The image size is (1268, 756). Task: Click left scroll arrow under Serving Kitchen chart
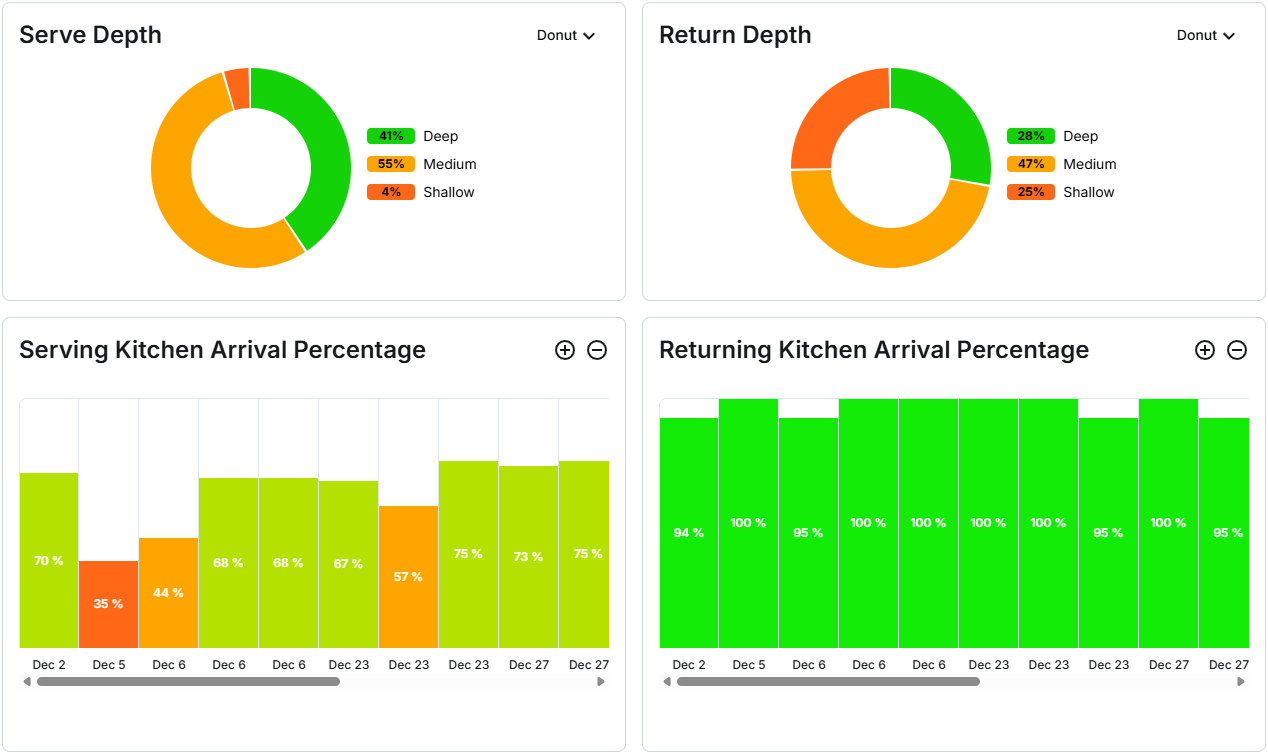coord(26,682)
